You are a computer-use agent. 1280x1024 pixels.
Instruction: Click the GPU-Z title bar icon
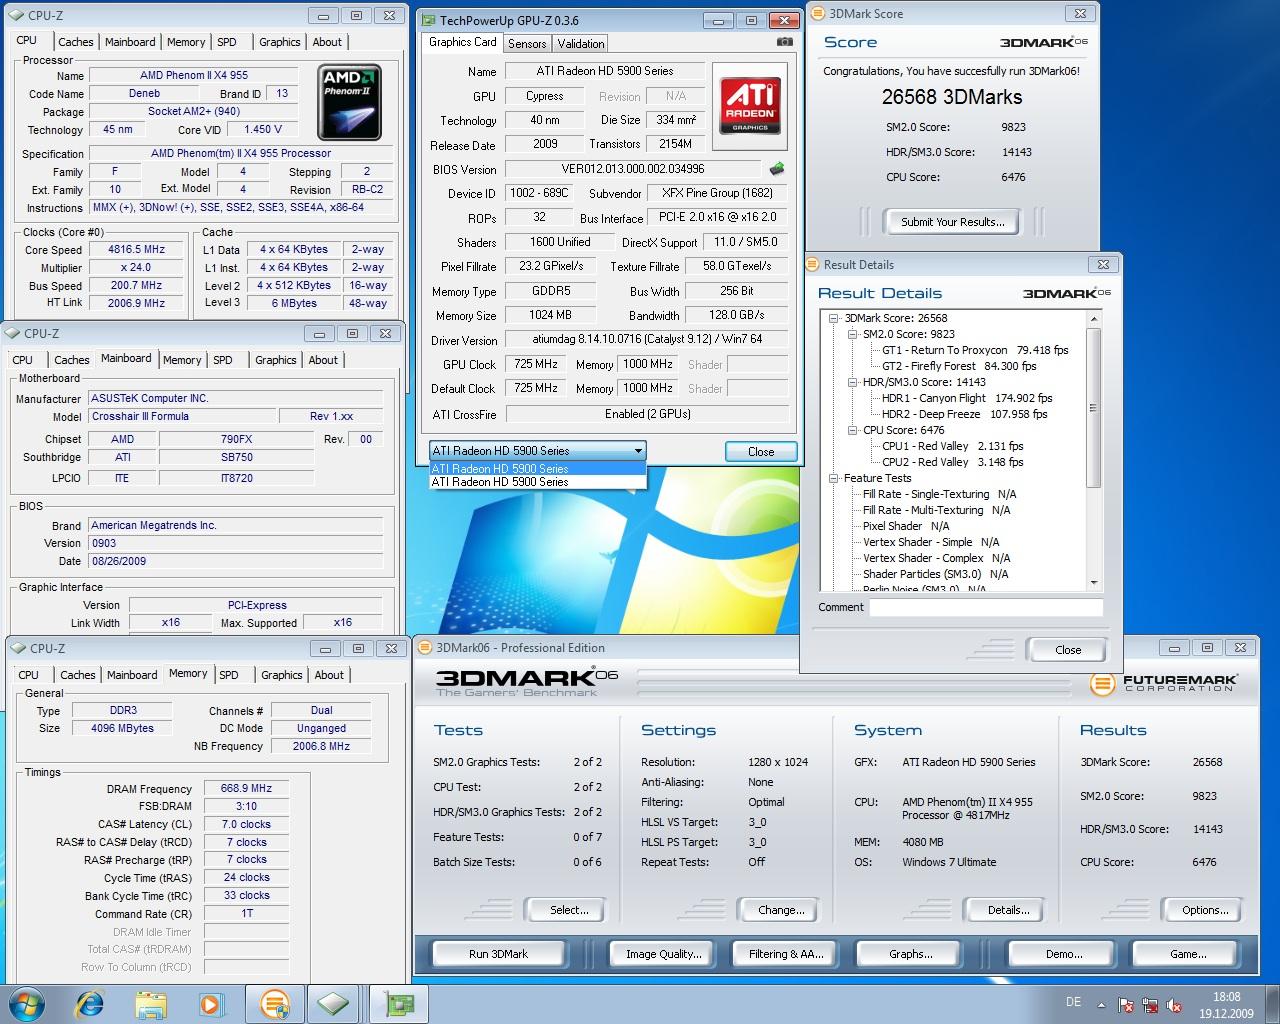point(427,20)
